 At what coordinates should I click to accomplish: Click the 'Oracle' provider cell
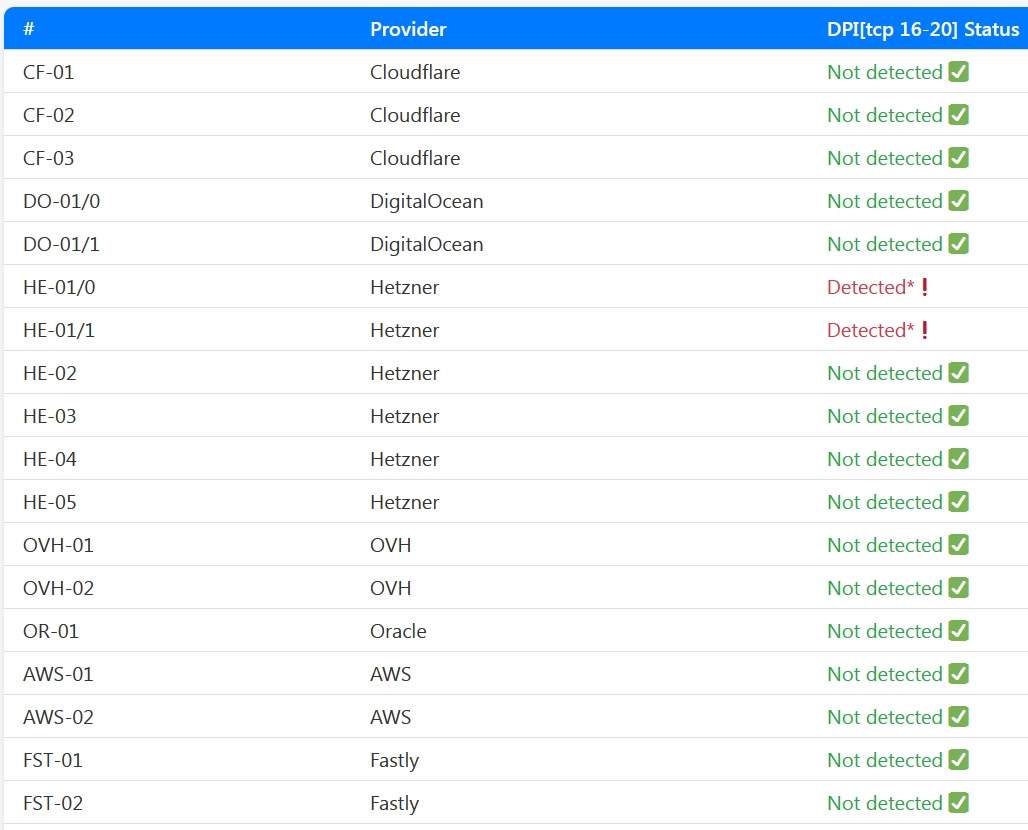tap(398, 631)
